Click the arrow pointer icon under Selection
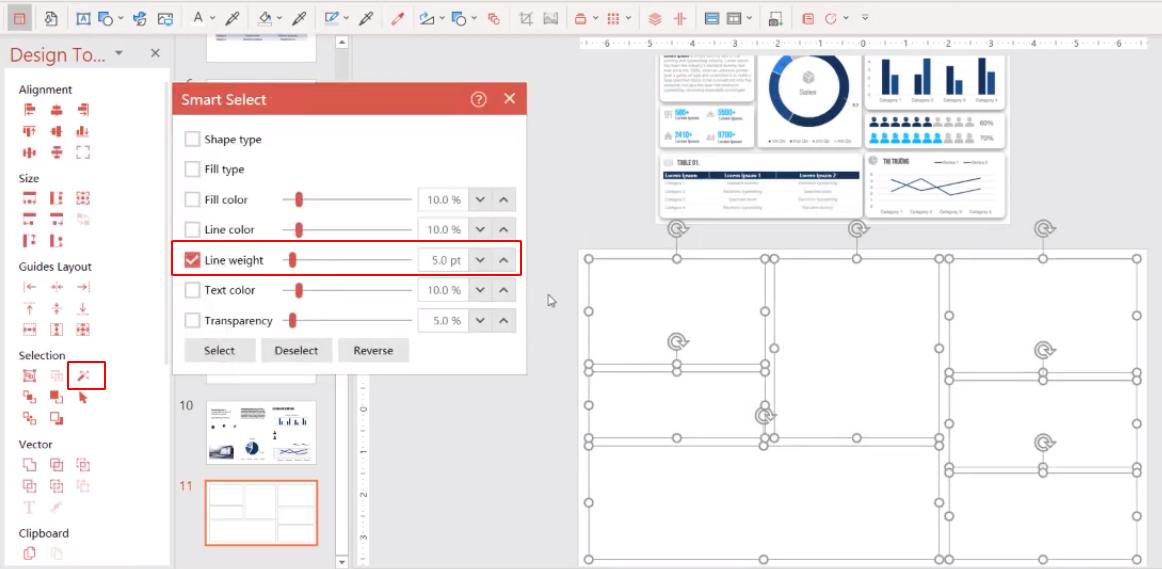The height and width of the screenshot is (569, 1162). (x=84, y=397)
